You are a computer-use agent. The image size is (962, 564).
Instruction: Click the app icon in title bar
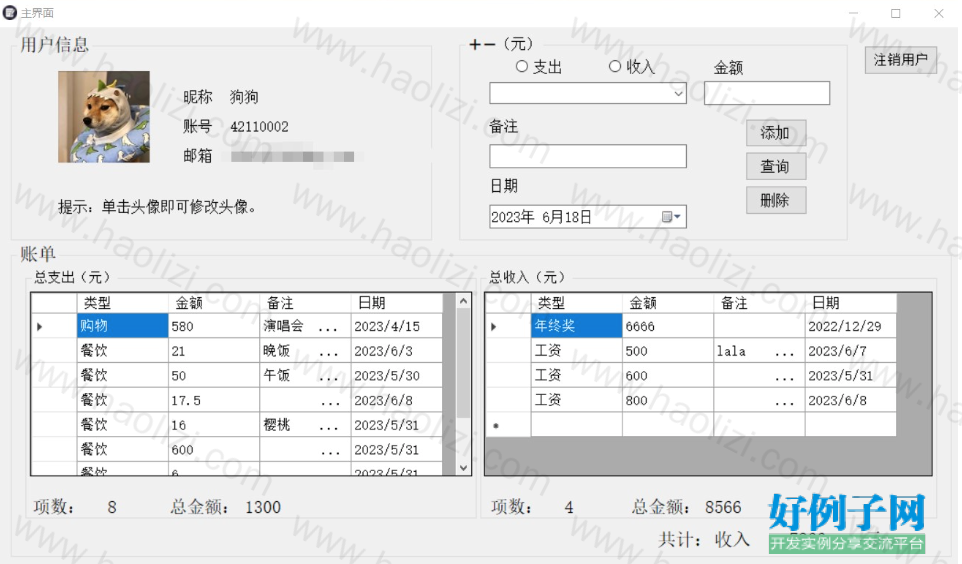click(x=10, y=13)
